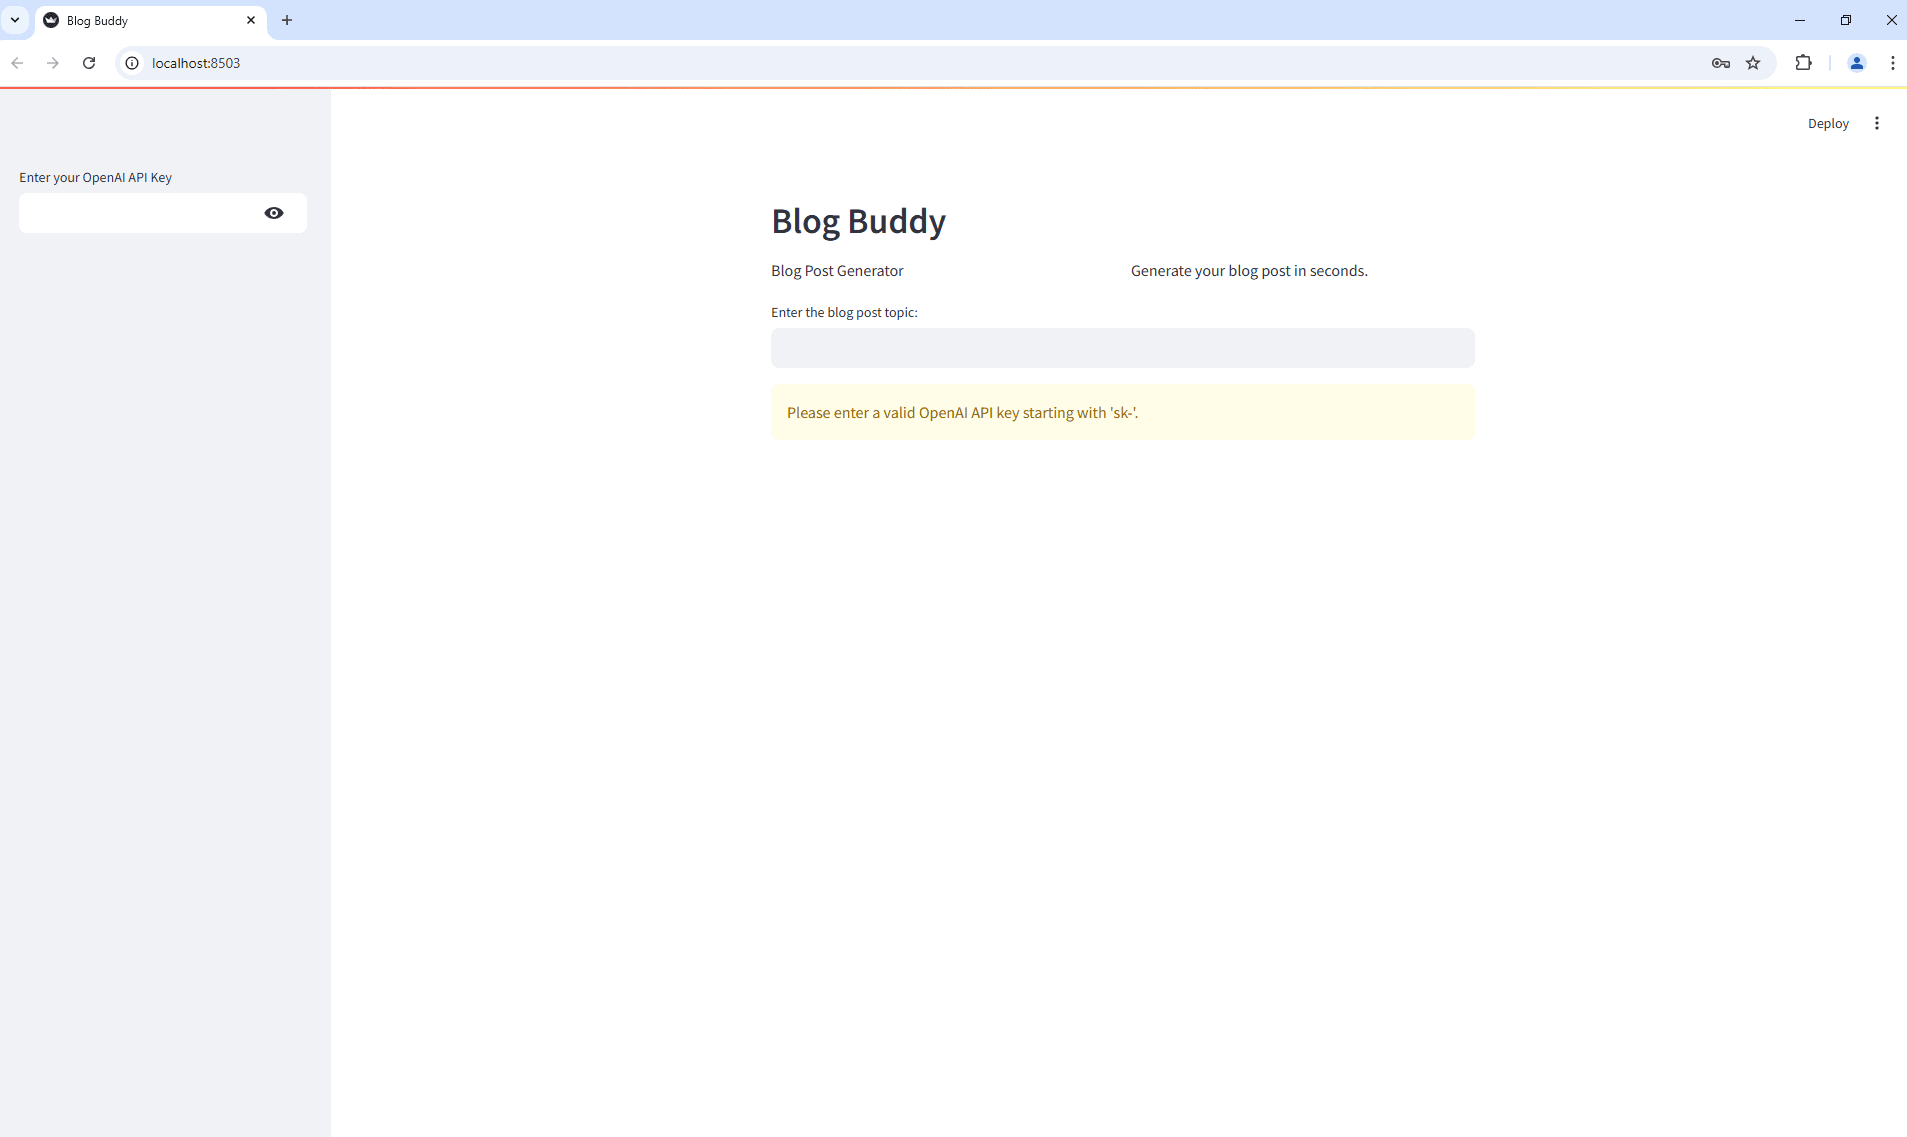Go forward using the browser forward arrow
This screenshot has width=1907, height=1137.
(x=53, y=63)
